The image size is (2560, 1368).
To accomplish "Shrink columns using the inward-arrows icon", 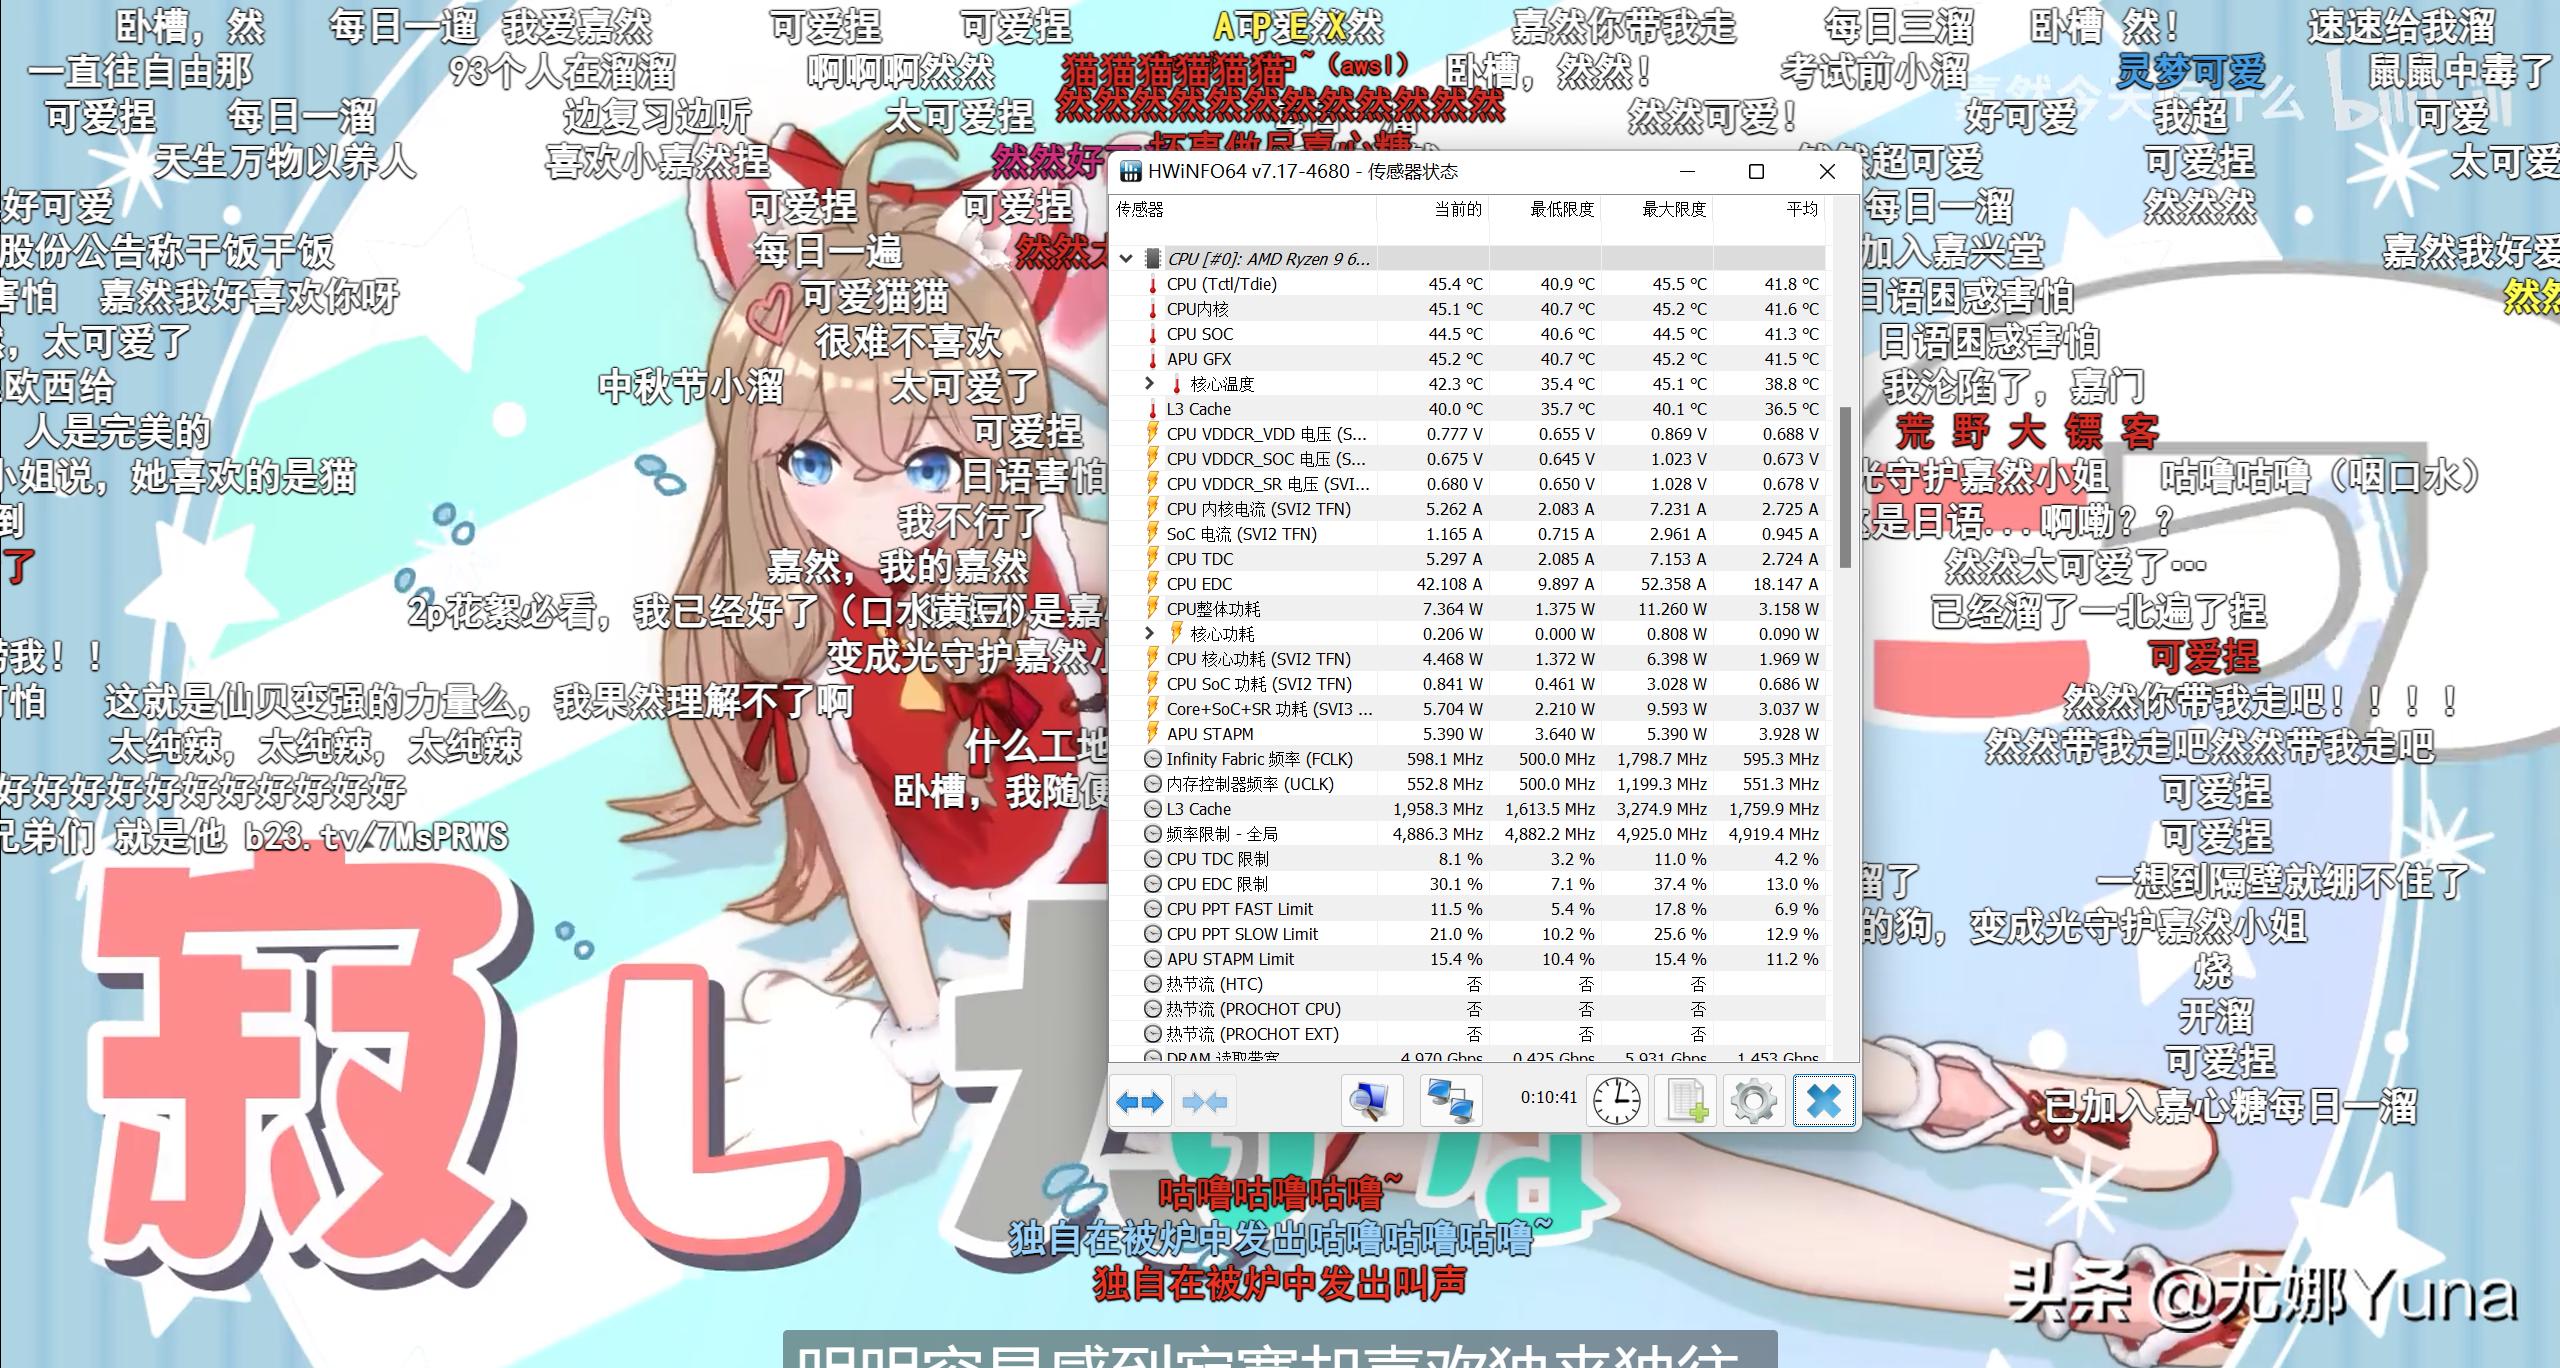I will click(1206, 1100).
